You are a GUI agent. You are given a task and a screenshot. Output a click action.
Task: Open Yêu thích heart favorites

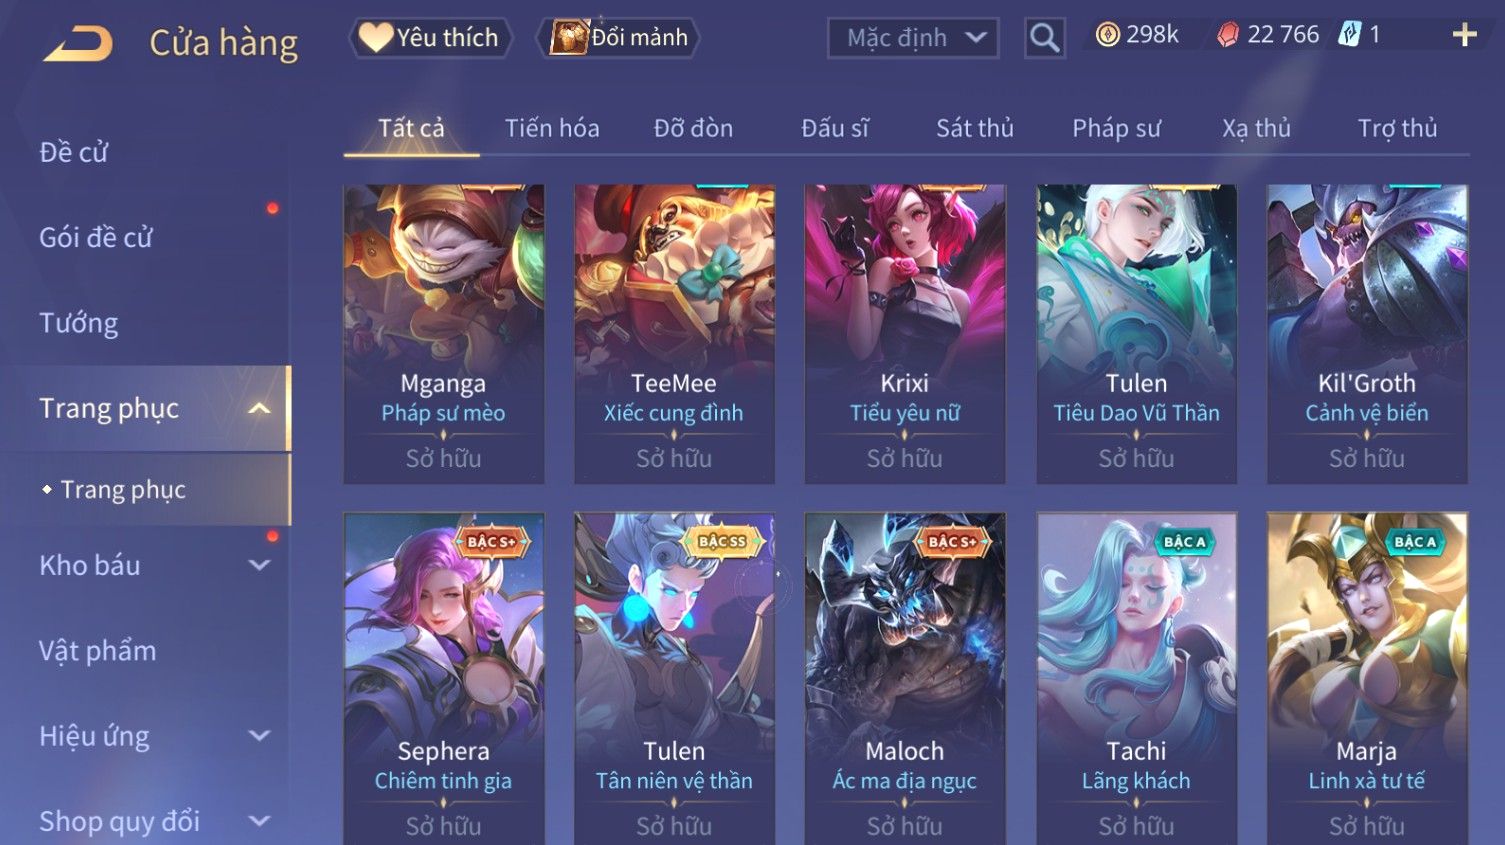click(x=430, y=38)
